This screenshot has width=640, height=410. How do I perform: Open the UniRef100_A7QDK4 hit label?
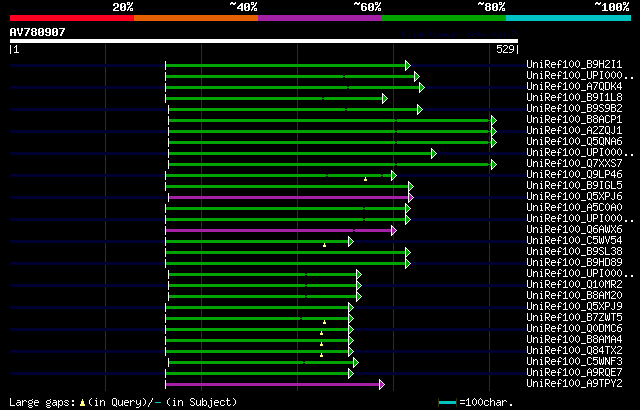click(574, 86)
